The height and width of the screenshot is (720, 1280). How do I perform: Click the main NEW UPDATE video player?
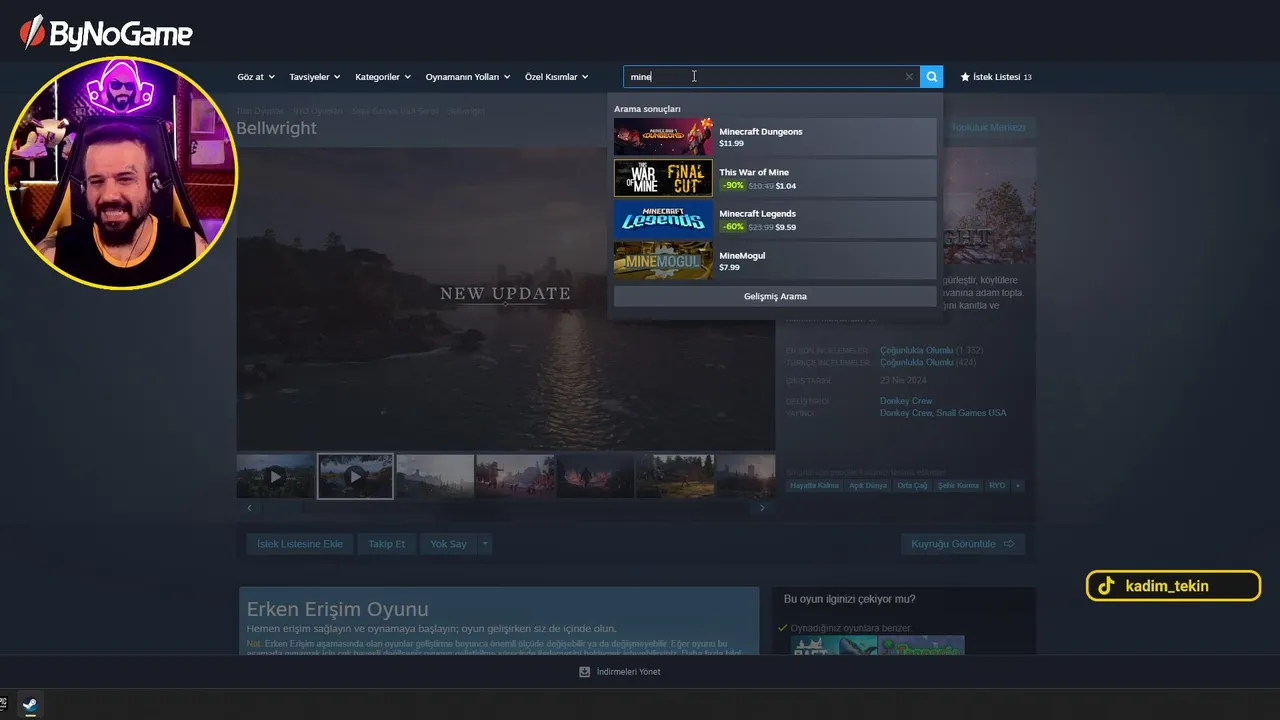506,299
